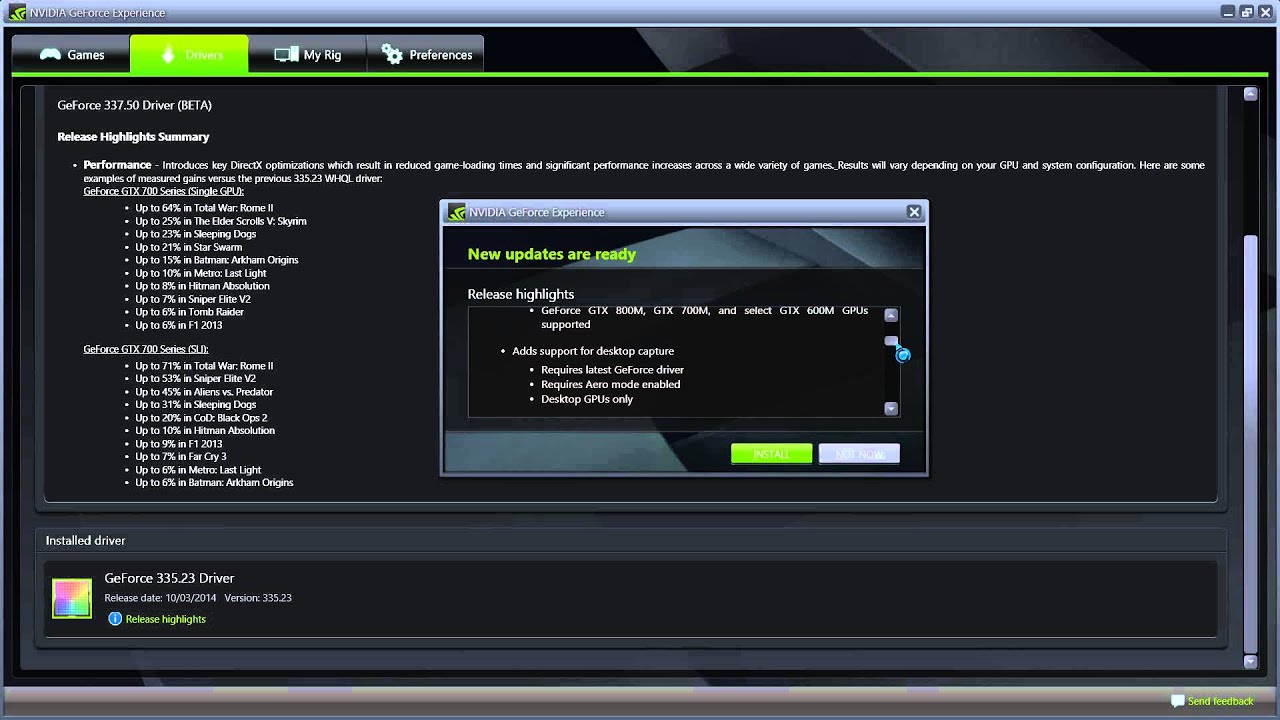
Task: Click the gamepad icon on Games tab
Action: [x=50, y=55]
